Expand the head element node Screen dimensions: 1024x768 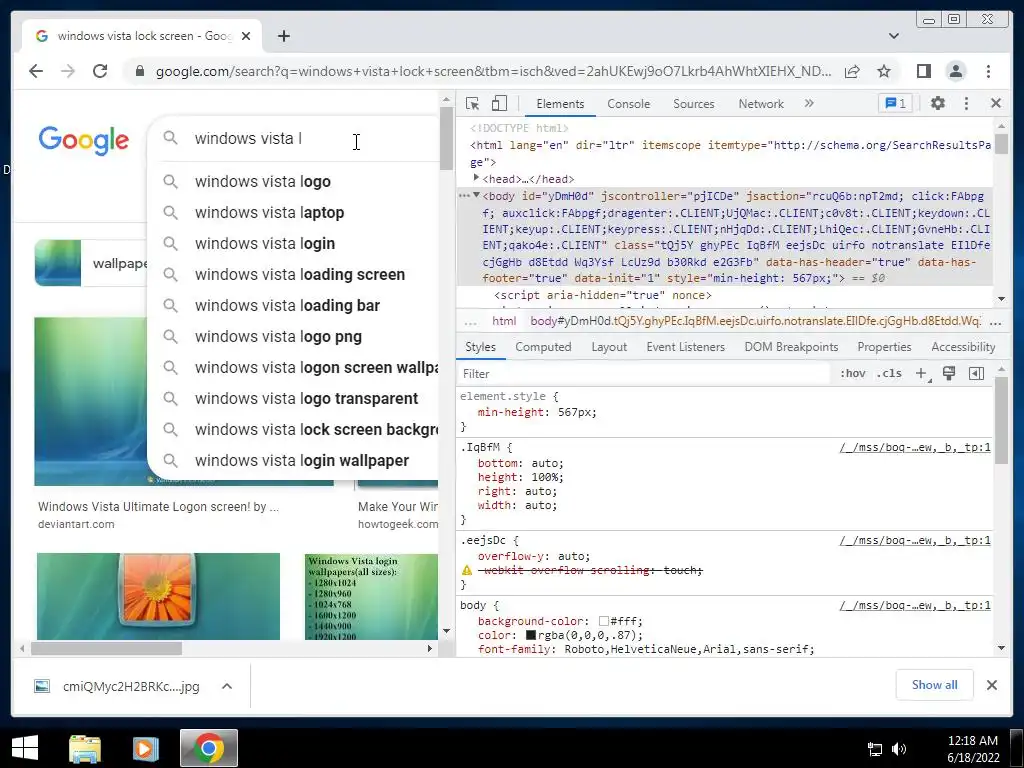[x=476, y=178]
